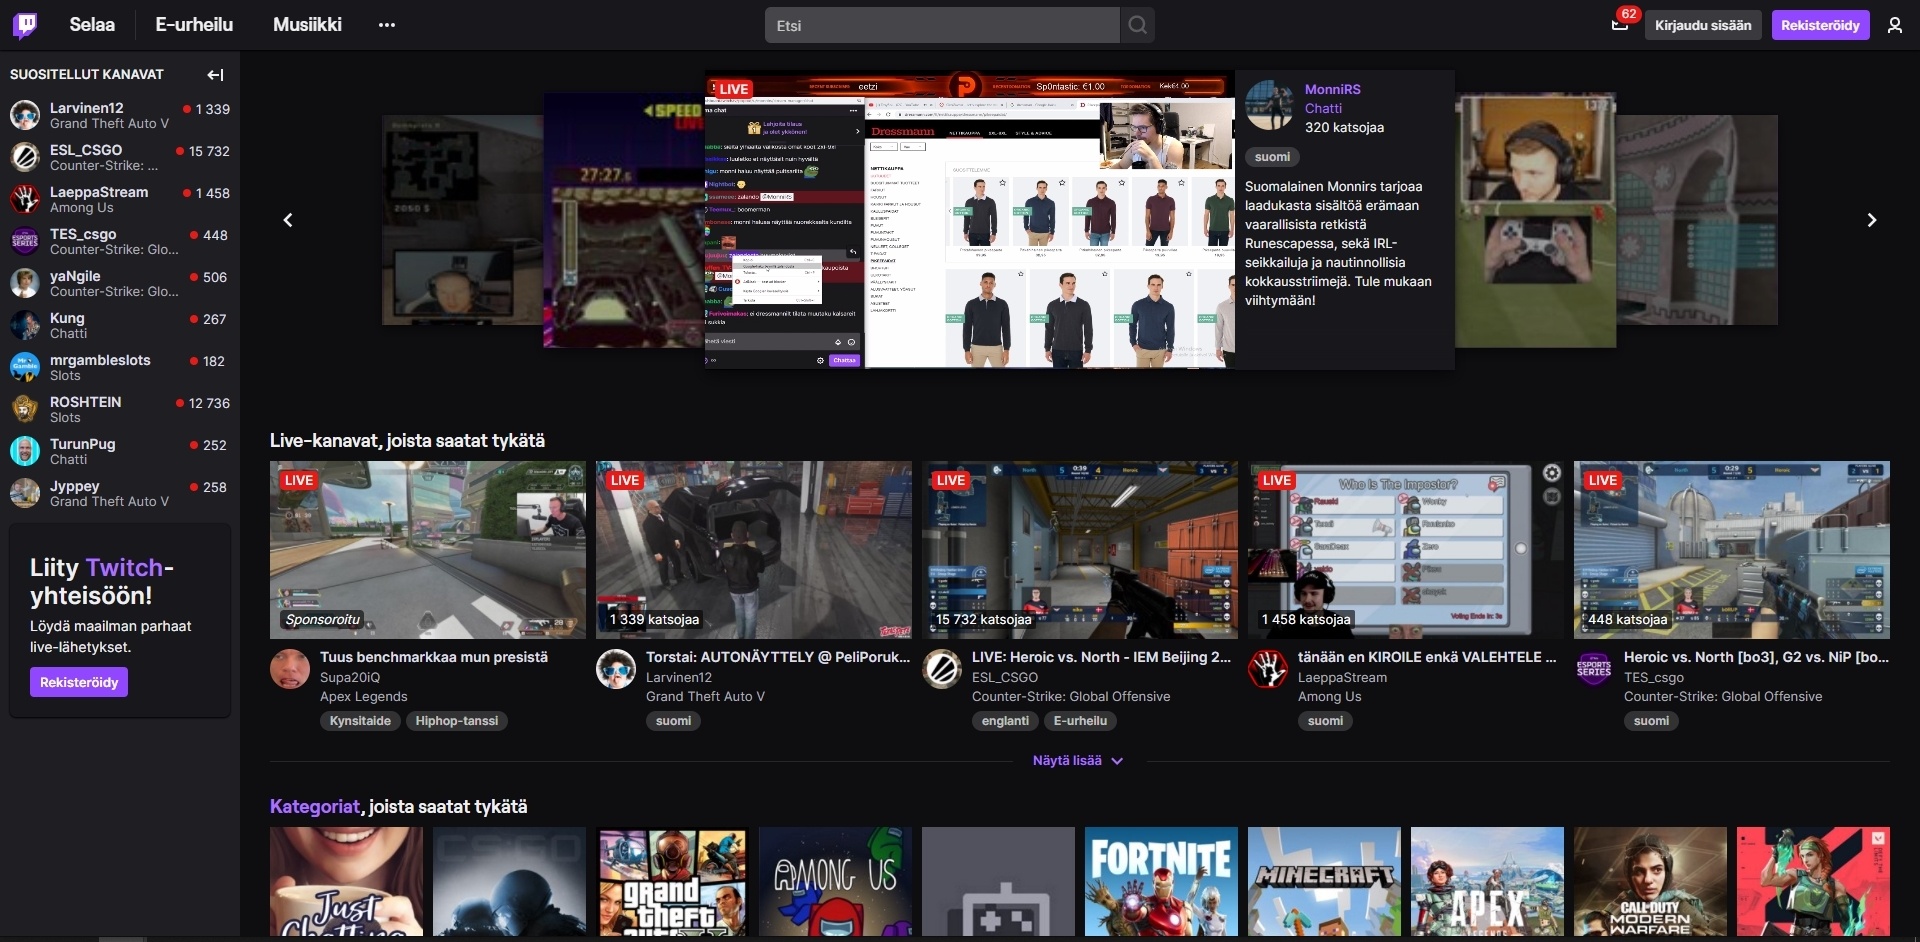This screenshot has height=942, width=1920.
Task: Click the featured stream video player
Action: 970,220
